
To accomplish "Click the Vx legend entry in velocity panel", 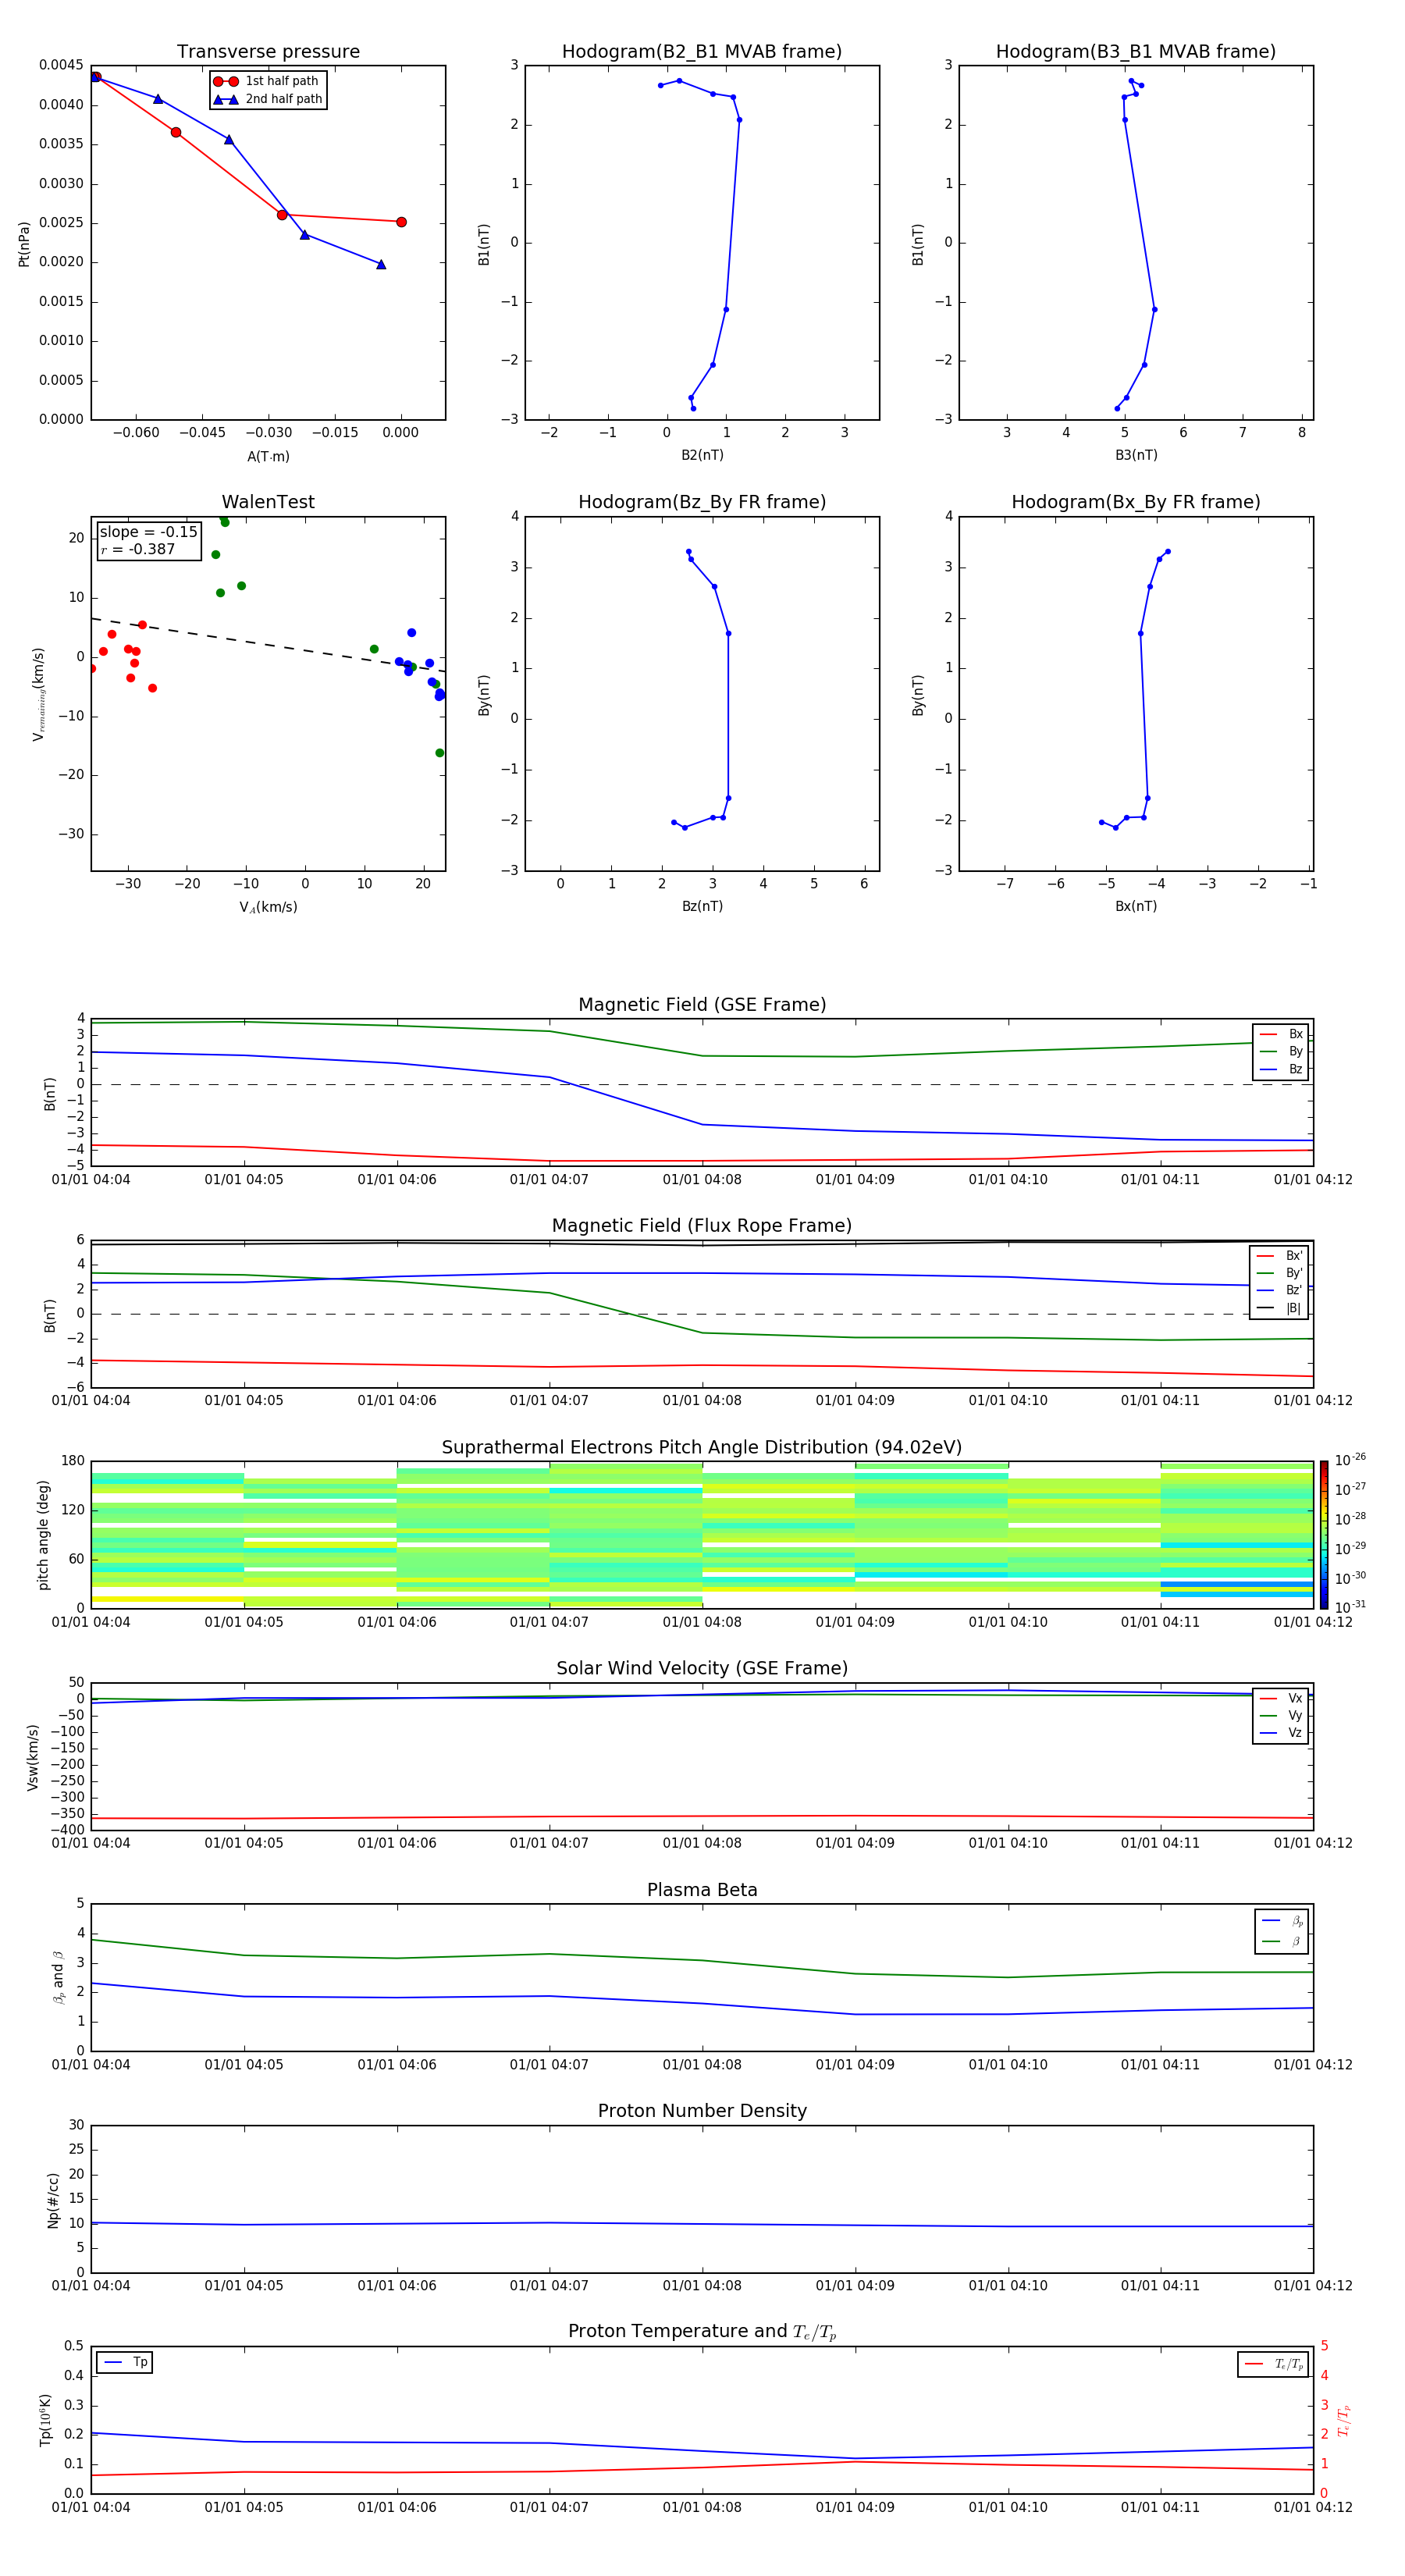I will (1281, 1698).
